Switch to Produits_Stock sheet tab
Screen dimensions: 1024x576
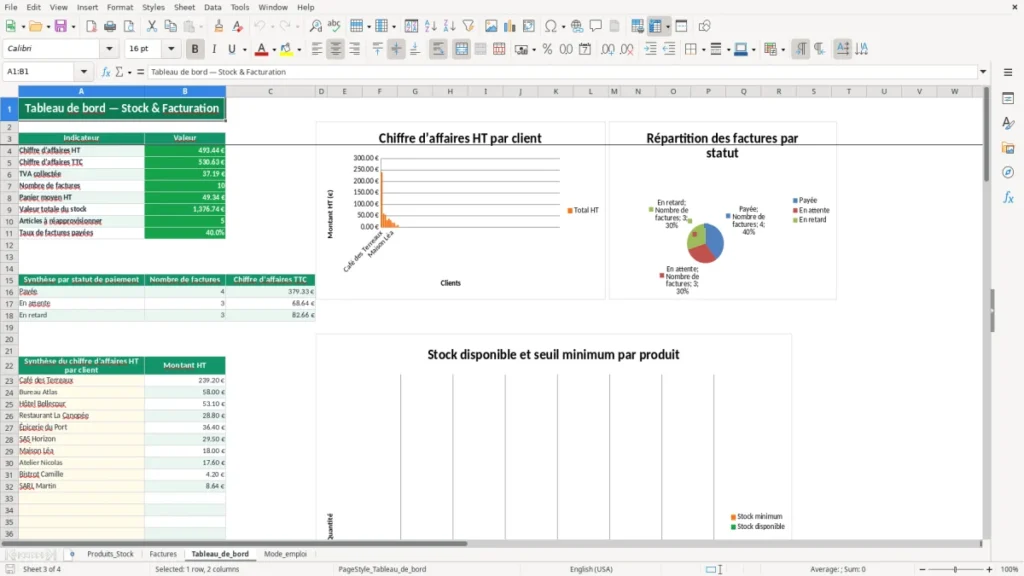110,554
